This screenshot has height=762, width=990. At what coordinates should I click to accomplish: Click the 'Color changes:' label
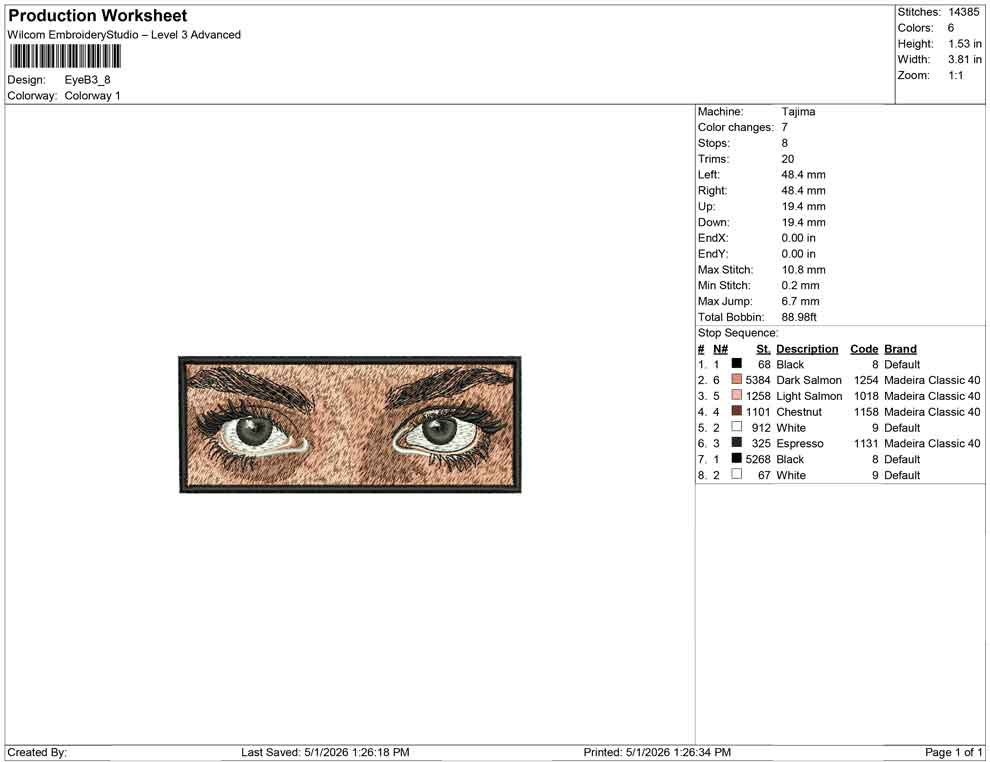pos(736,128)
